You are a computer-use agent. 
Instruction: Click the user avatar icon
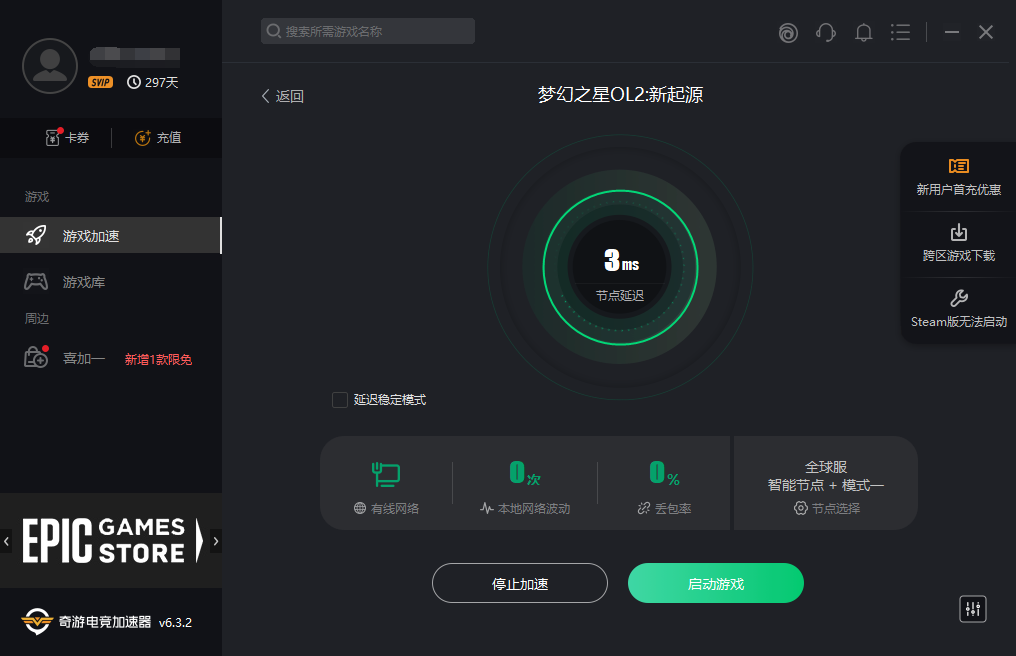[x=50, y=66]
